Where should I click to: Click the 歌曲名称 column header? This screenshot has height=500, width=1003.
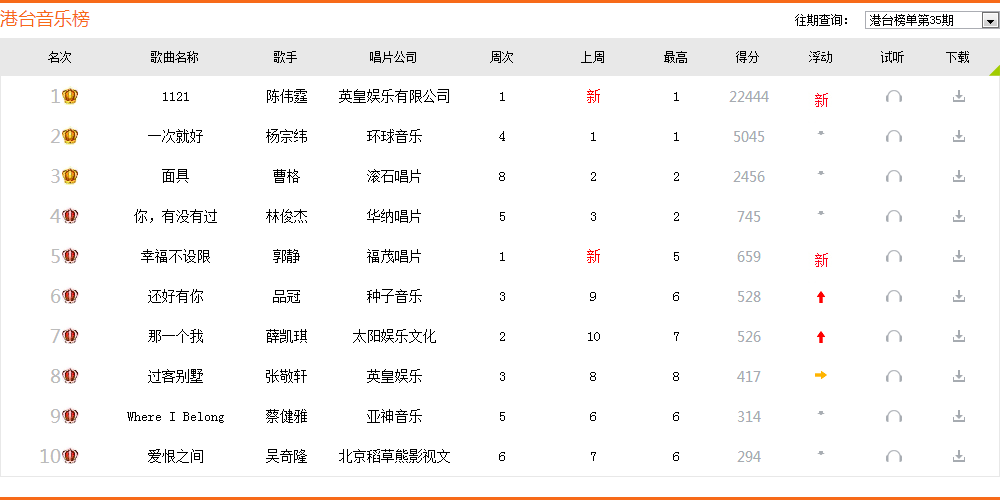(175, 58)
